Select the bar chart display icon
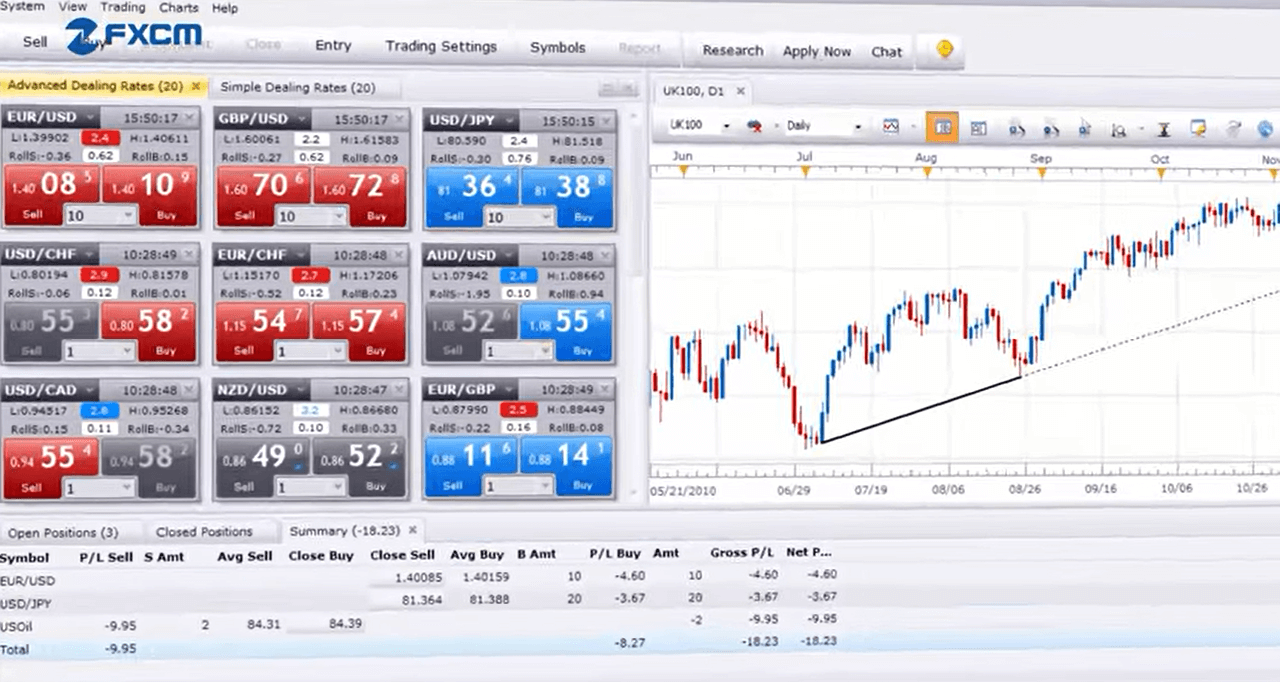This screenshot has width=1280, height=682. (x=978, y=128)
